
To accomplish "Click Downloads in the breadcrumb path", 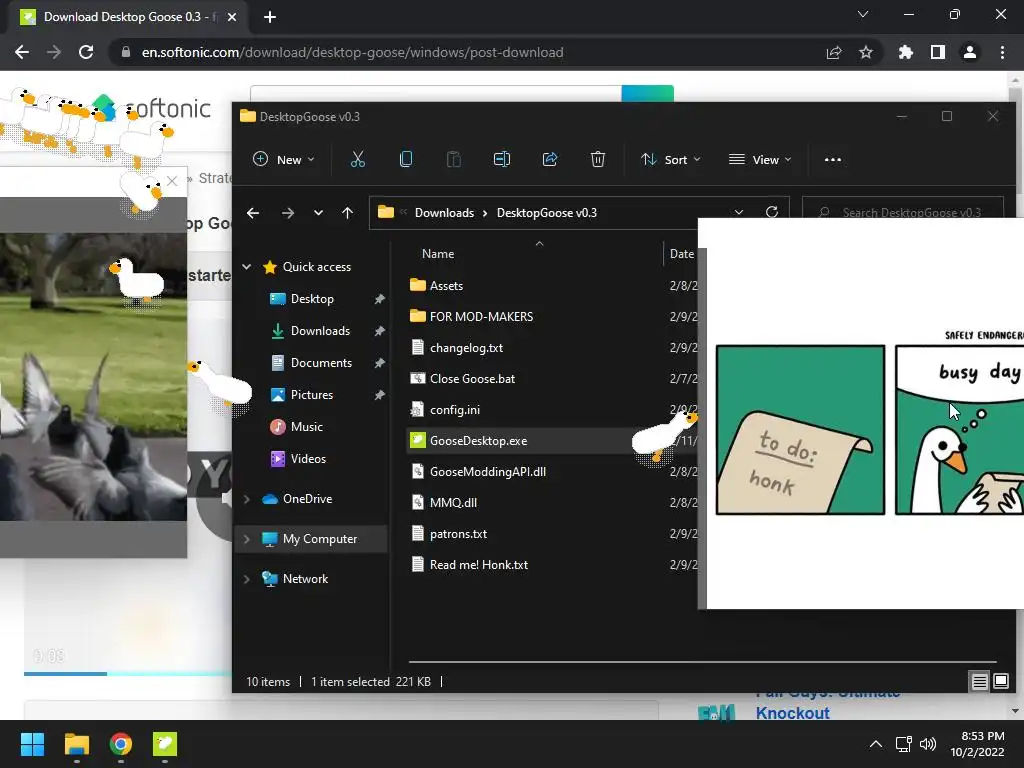I will 444,213.
